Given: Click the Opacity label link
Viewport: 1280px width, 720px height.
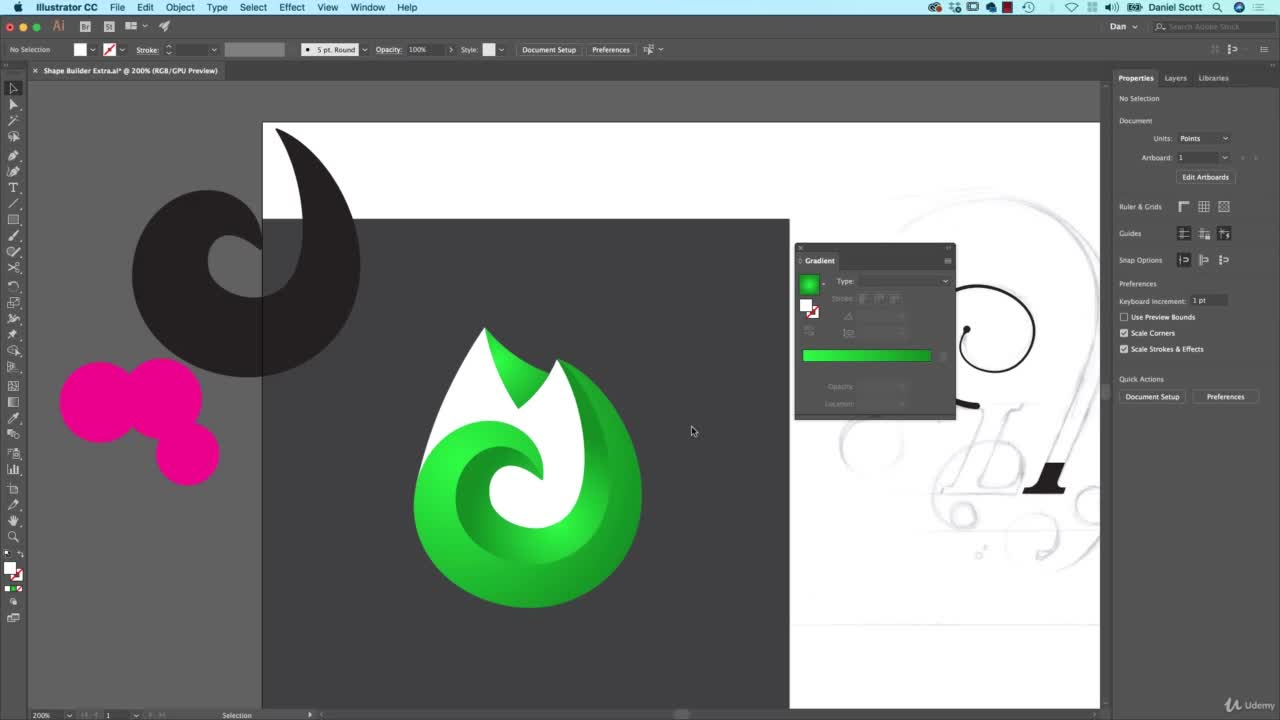Looking at the screenshot, I should coord(388,50).
